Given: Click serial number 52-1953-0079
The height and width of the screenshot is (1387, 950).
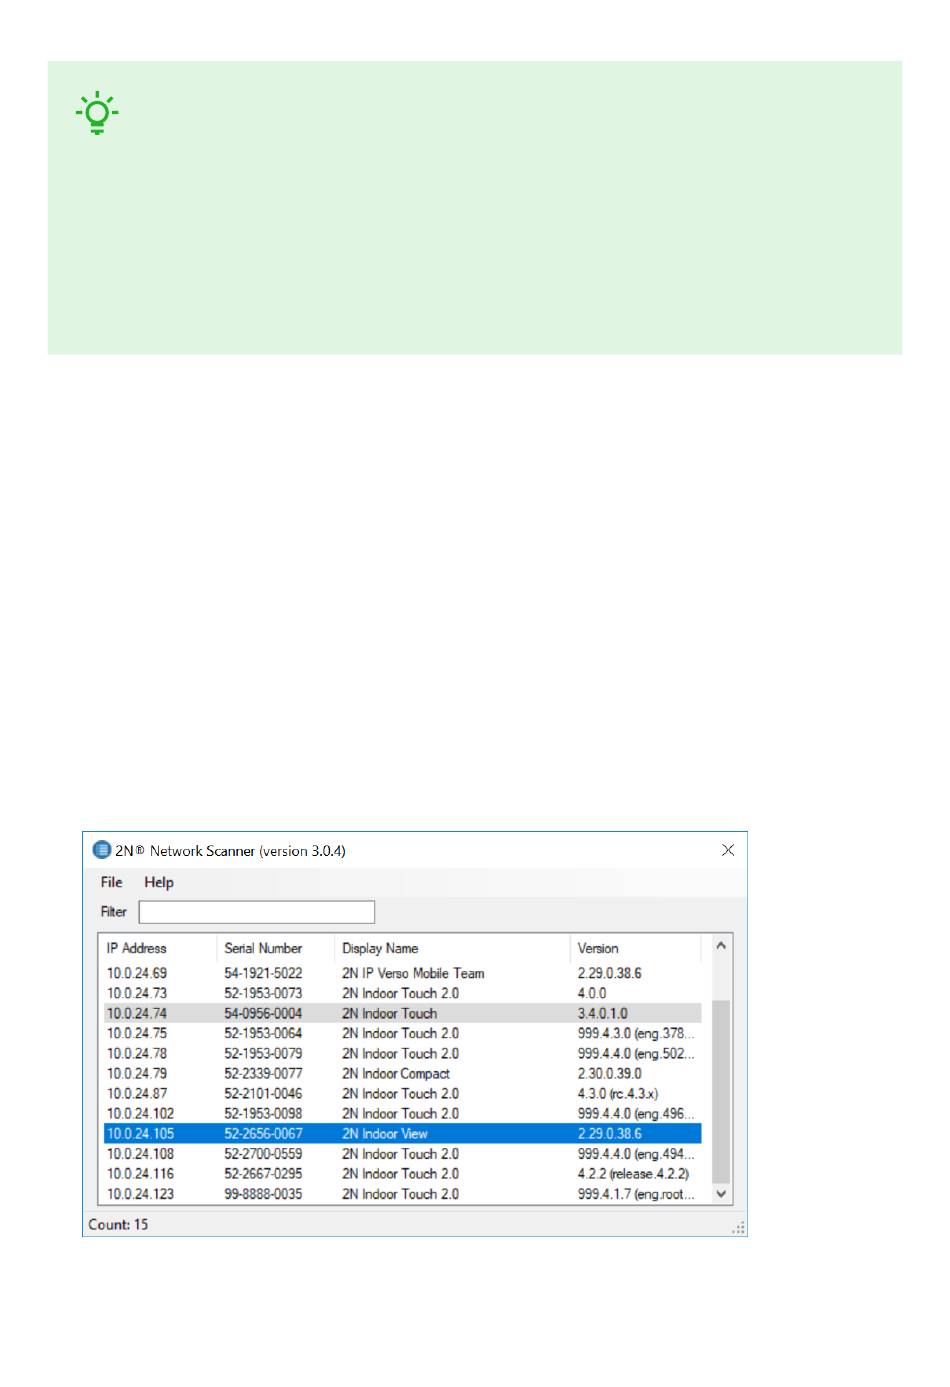Looking at the screenshot, I should click(263, 1053).
